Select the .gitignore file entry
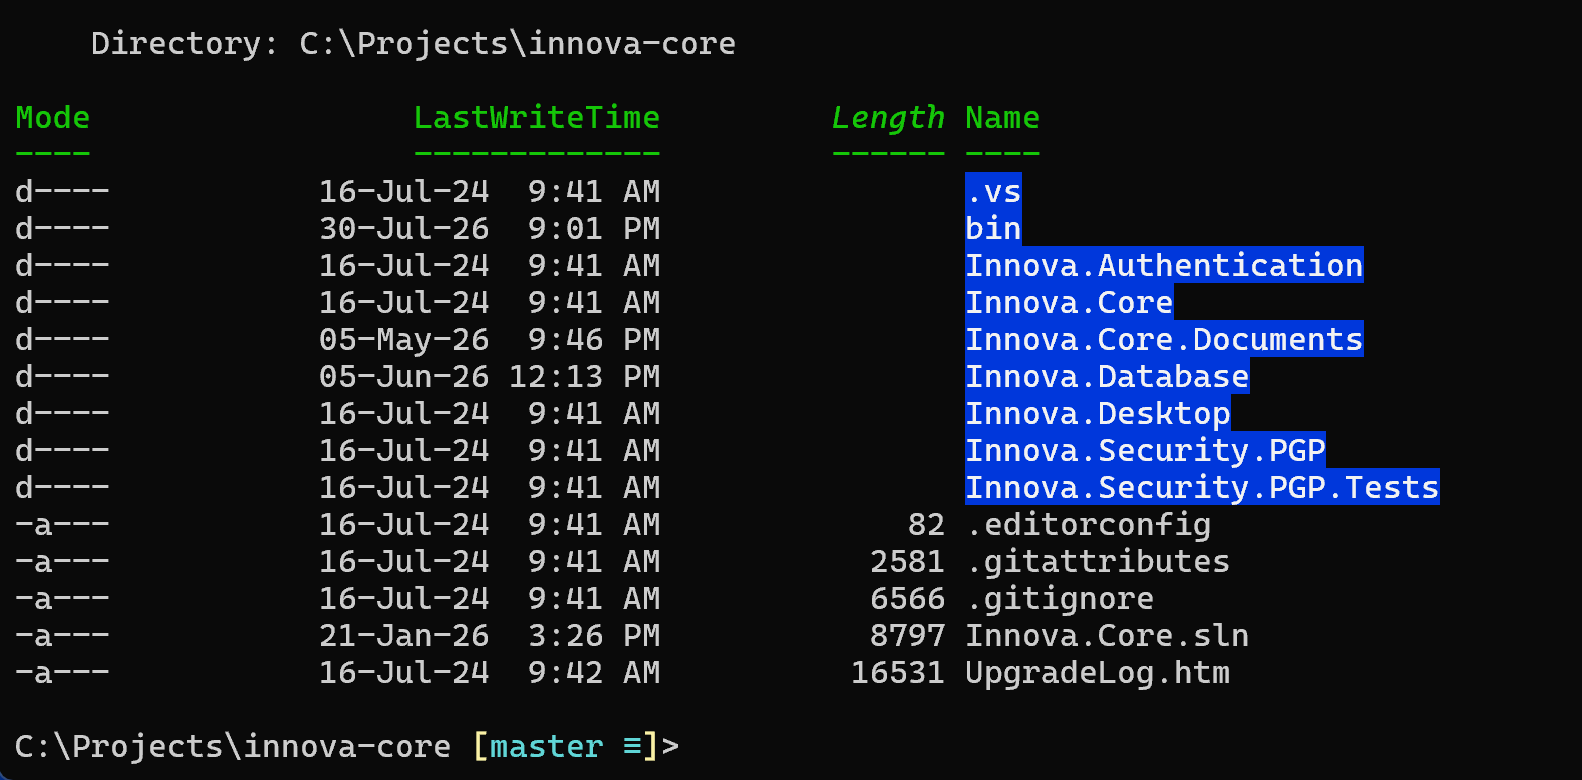Screen dimensions: 1582x780 coord(1060,598)
